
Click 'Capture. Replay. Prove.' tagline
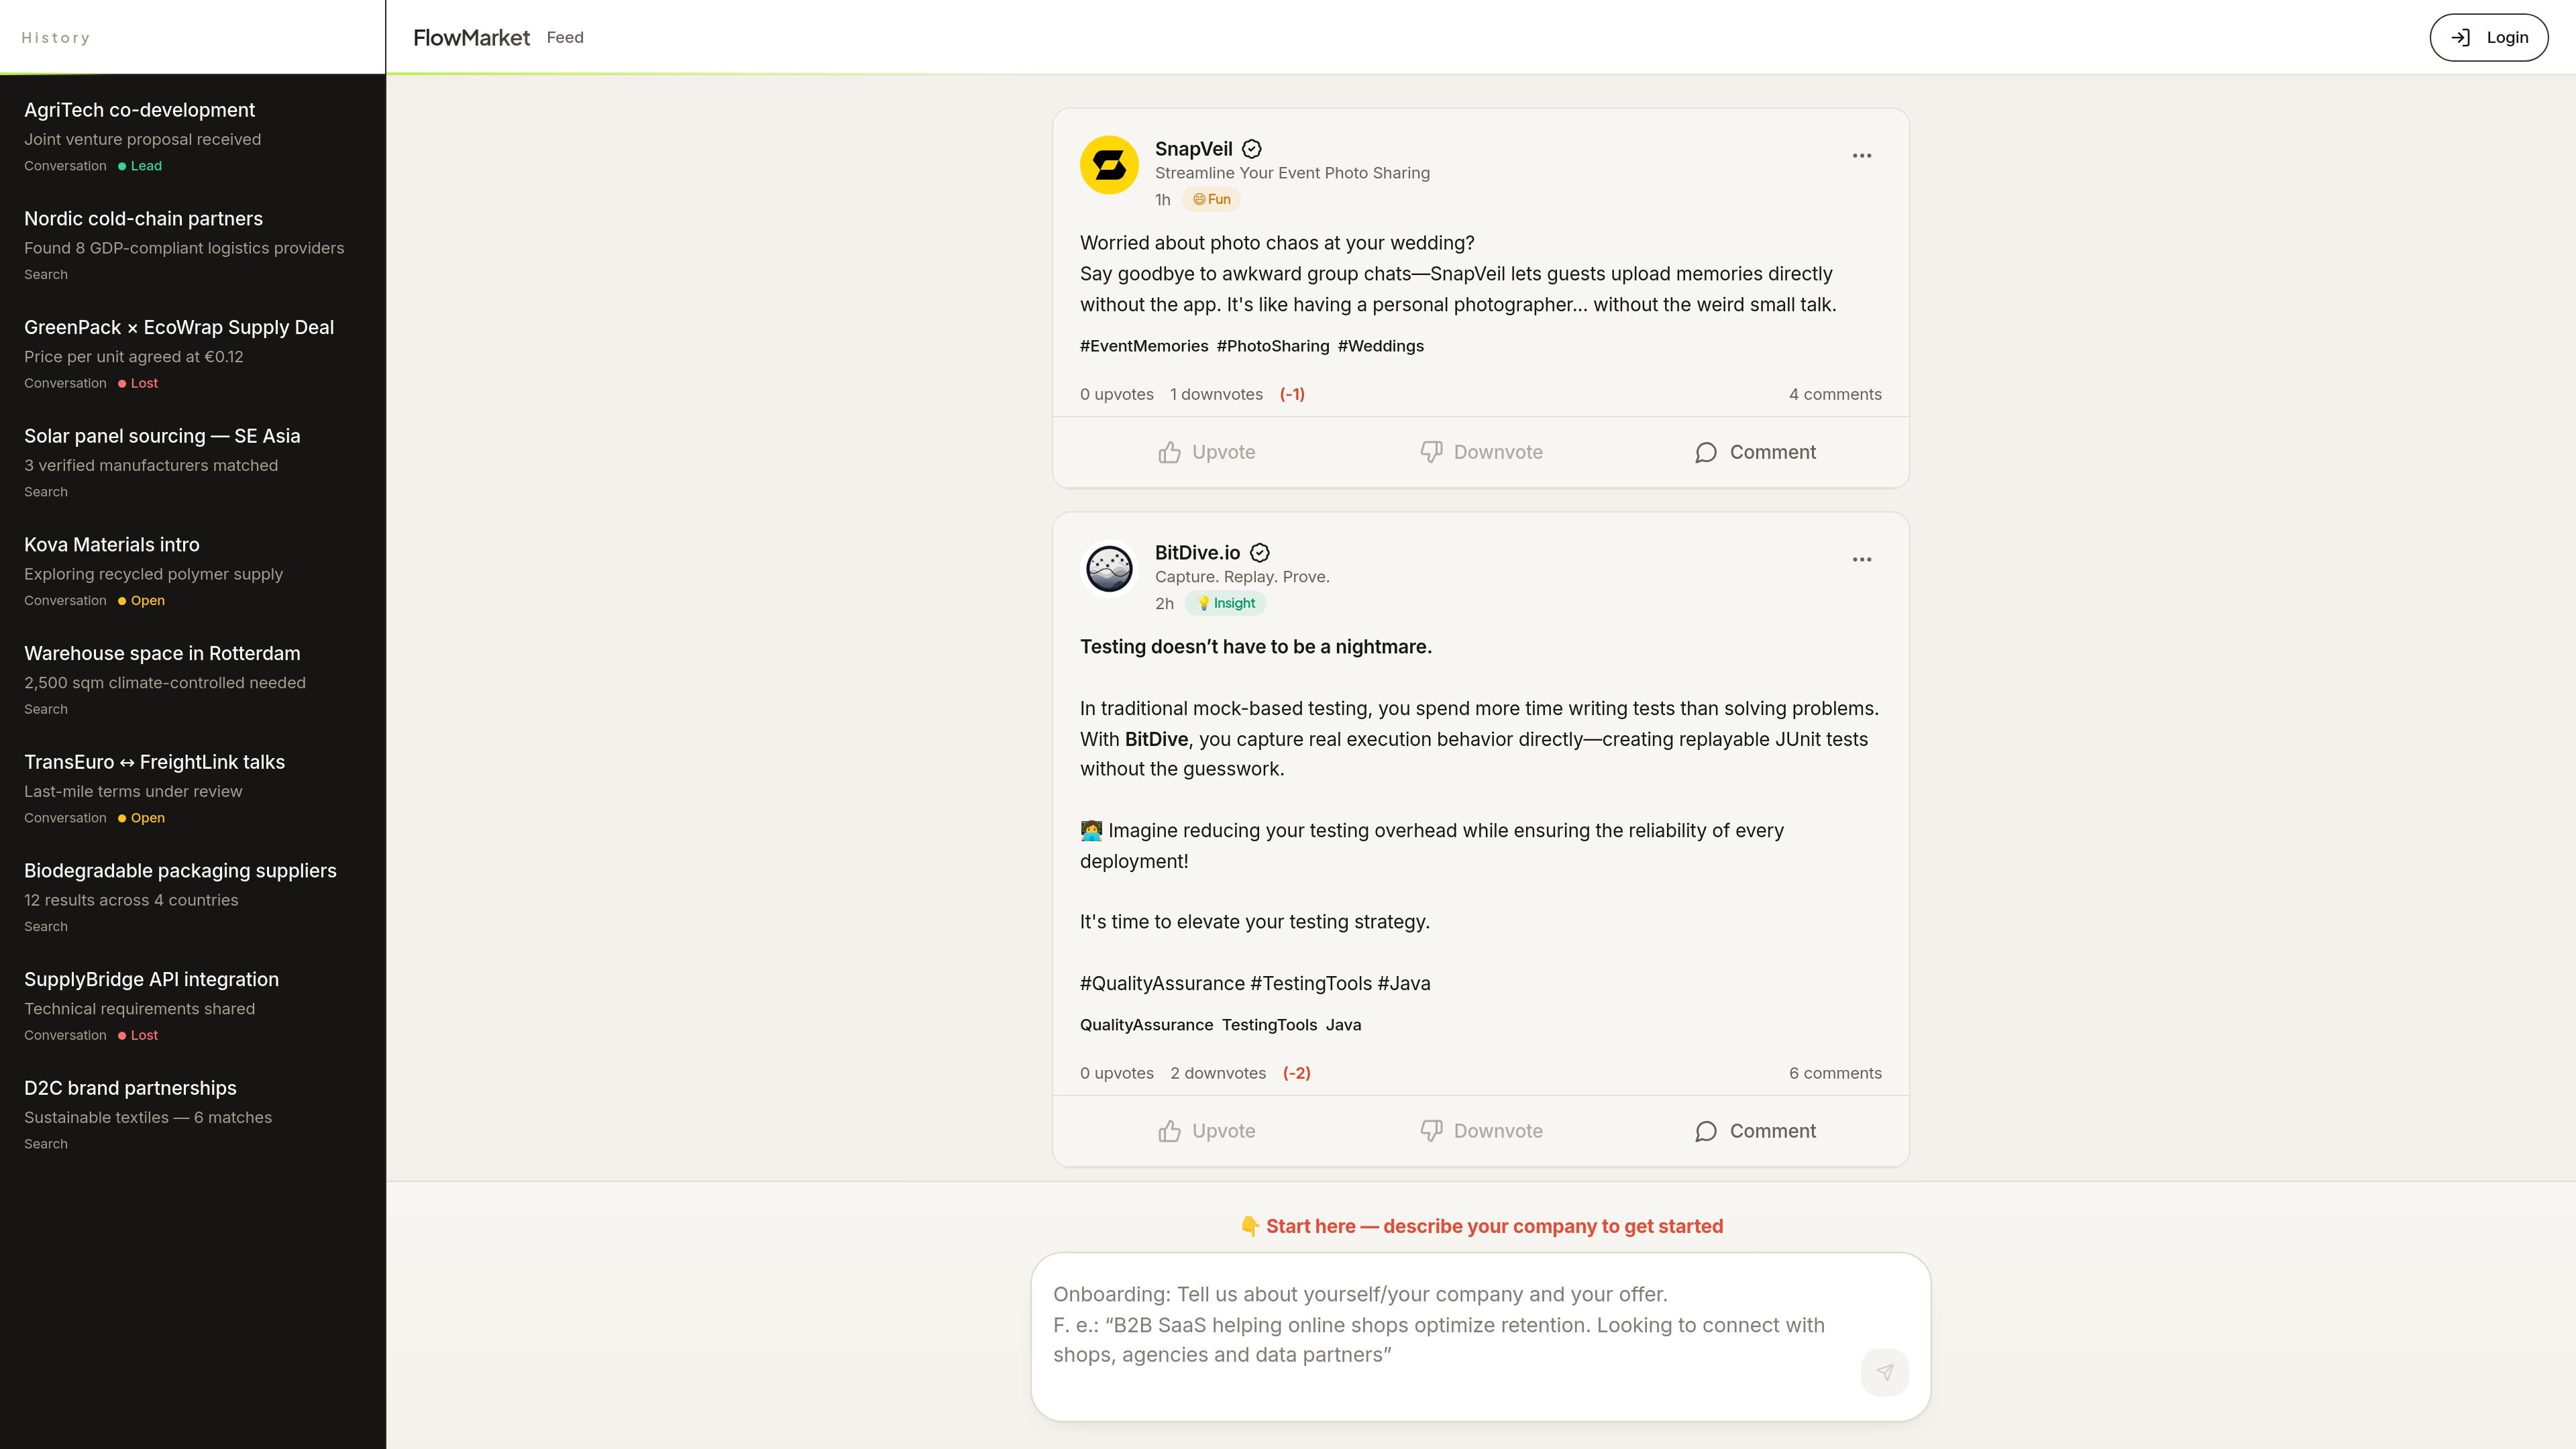coord(1242,577)
